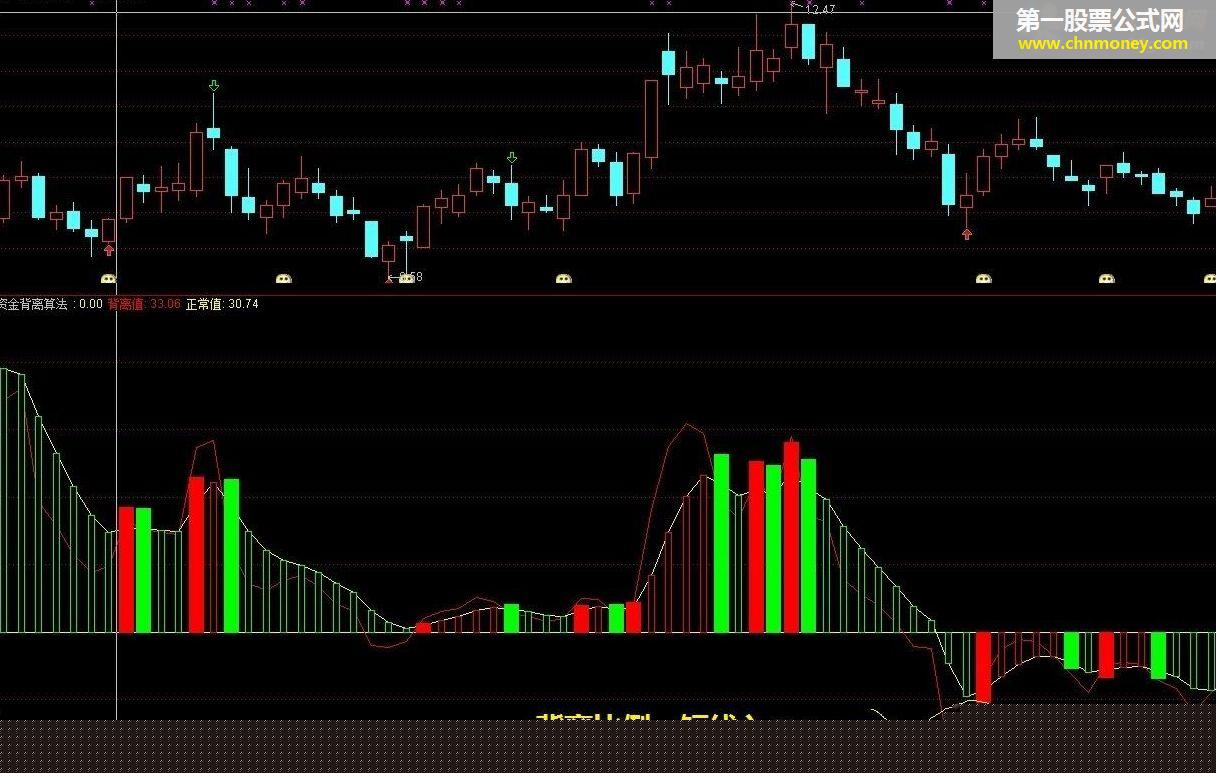Click the red up-arrow below the right-side low

(967, 233)
